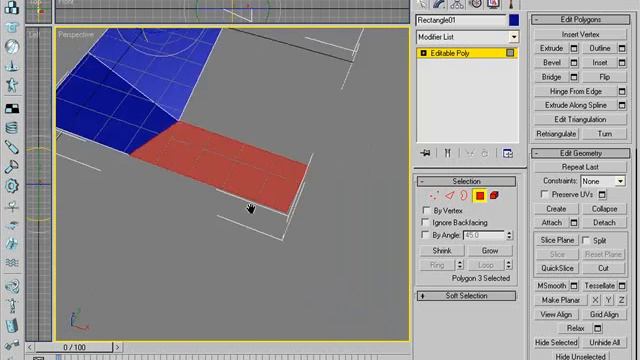The image size is (640, 360).
Task: Click Hinge From Edge button
Action: tap(576, 91)
